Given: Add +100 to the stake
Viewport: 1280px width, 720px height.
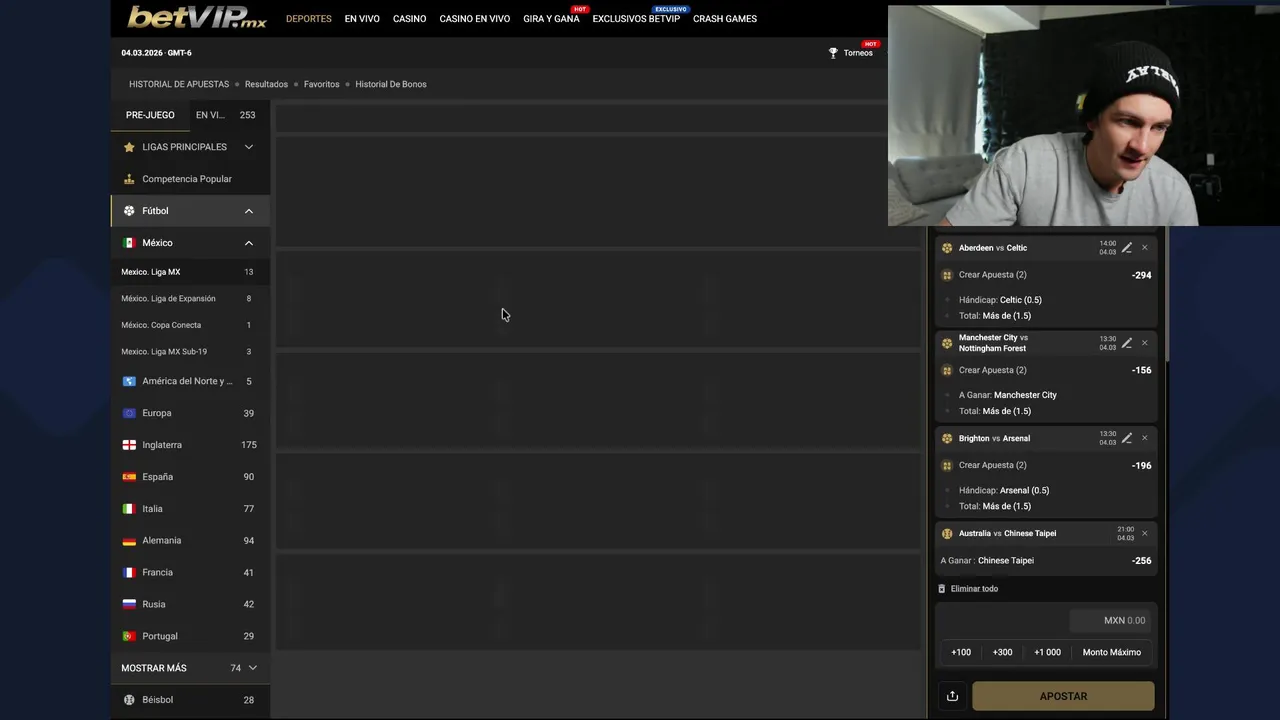Looking at the screenshot, I should [961, 652].
